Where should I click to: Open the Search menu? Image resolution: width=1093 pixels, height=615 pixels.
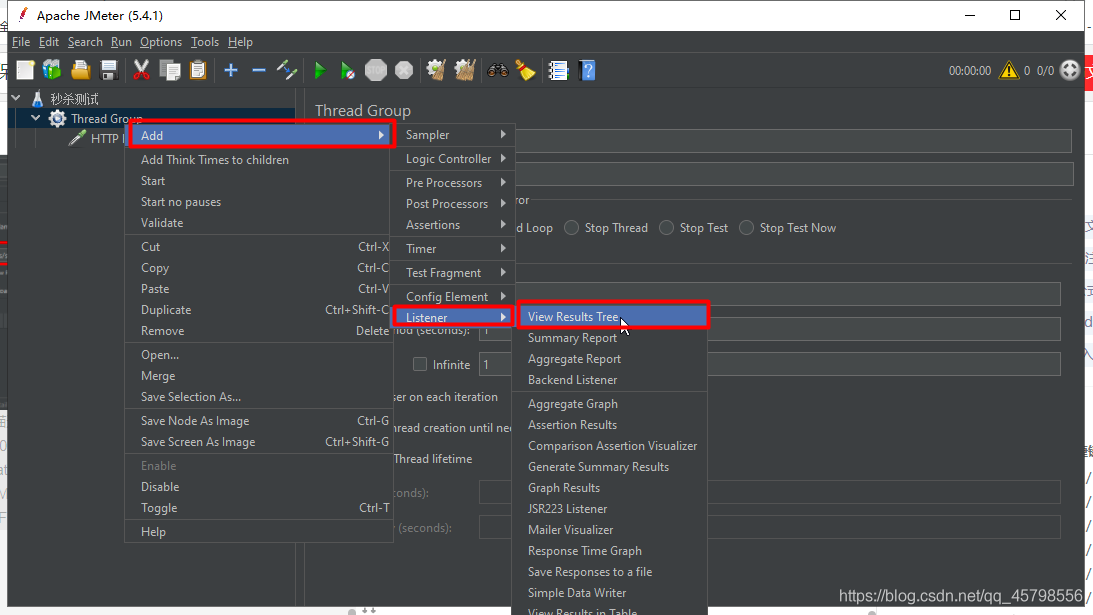[x=85, y=42]
